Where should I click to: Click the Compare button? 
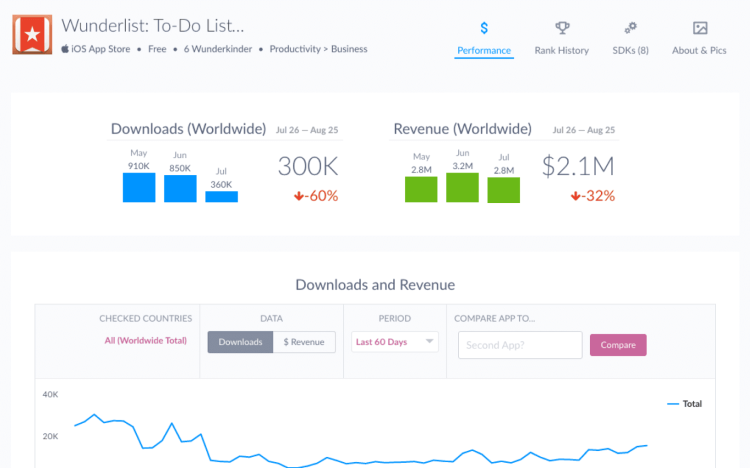click(618, 345)
